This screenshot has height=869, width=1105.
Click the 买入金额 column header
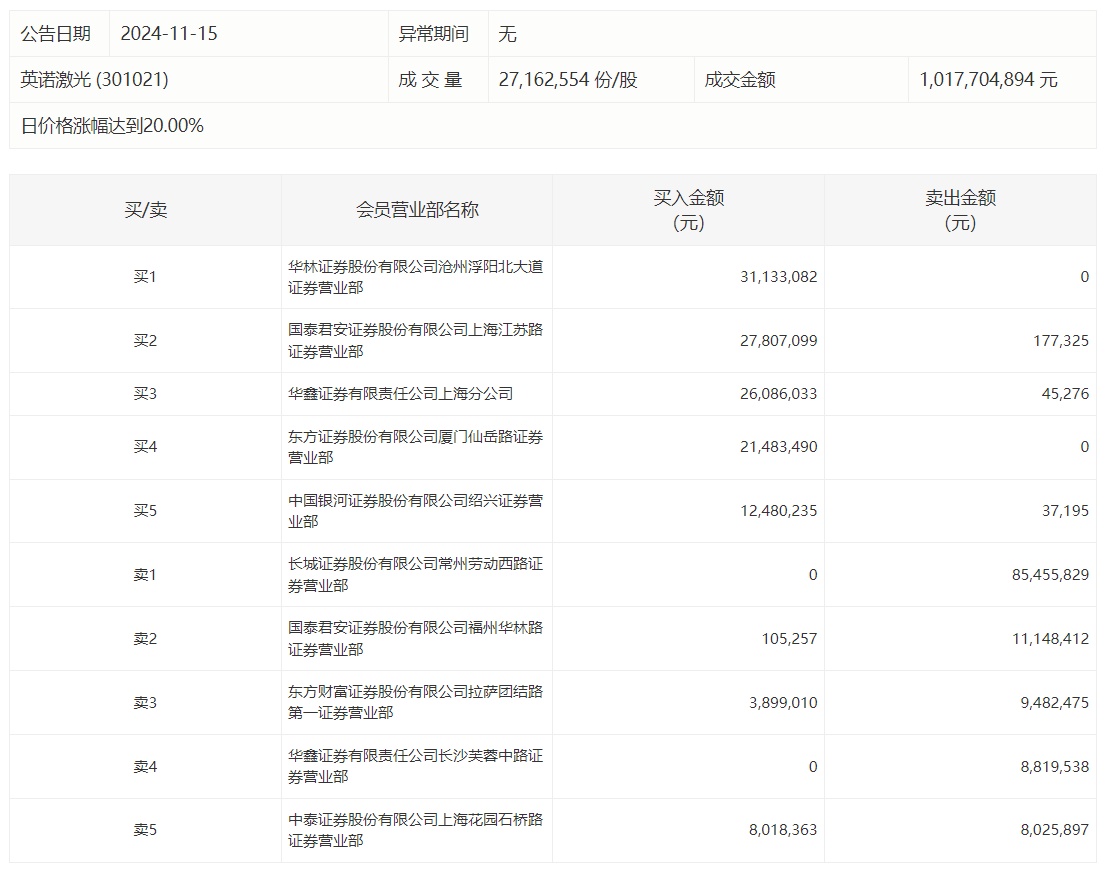tap(689, 210)
